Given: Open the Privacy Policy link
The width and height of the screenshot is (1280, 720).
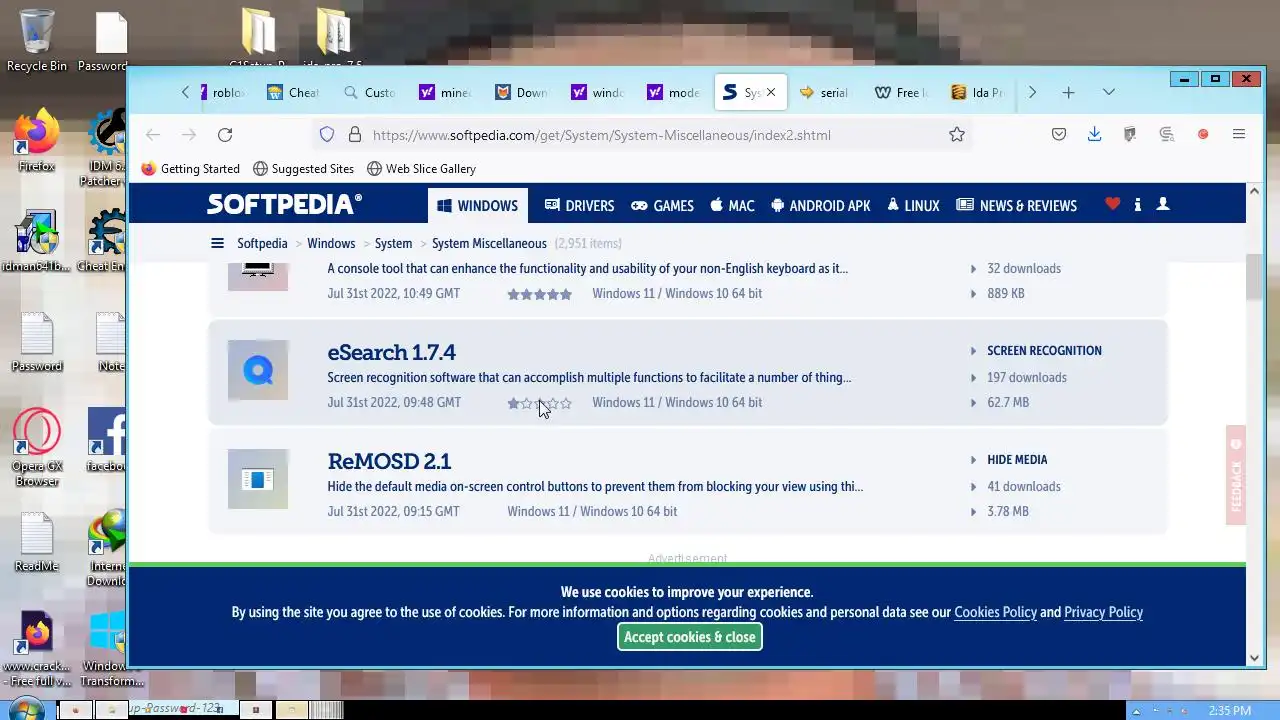Looking at the screenshot, I should [1103, 612].
